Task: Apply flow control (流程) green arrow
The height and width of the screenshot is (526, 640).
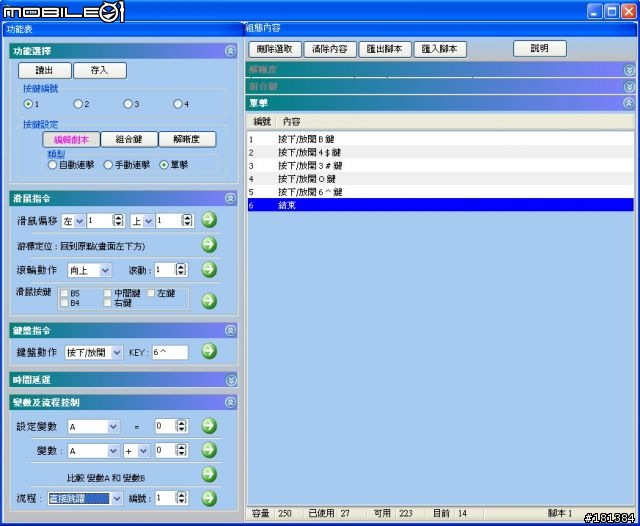Action: [x=209, y=498]
